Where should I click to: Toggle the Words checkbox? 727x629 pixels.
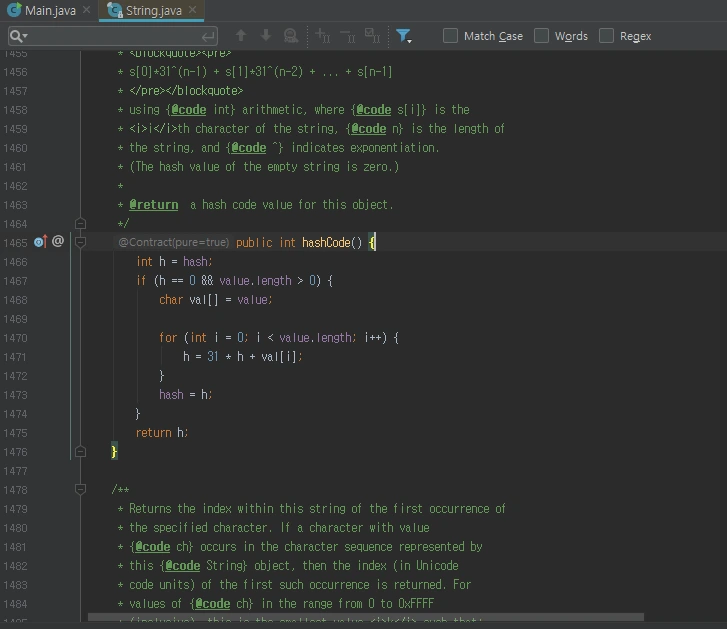click(541, 36)
